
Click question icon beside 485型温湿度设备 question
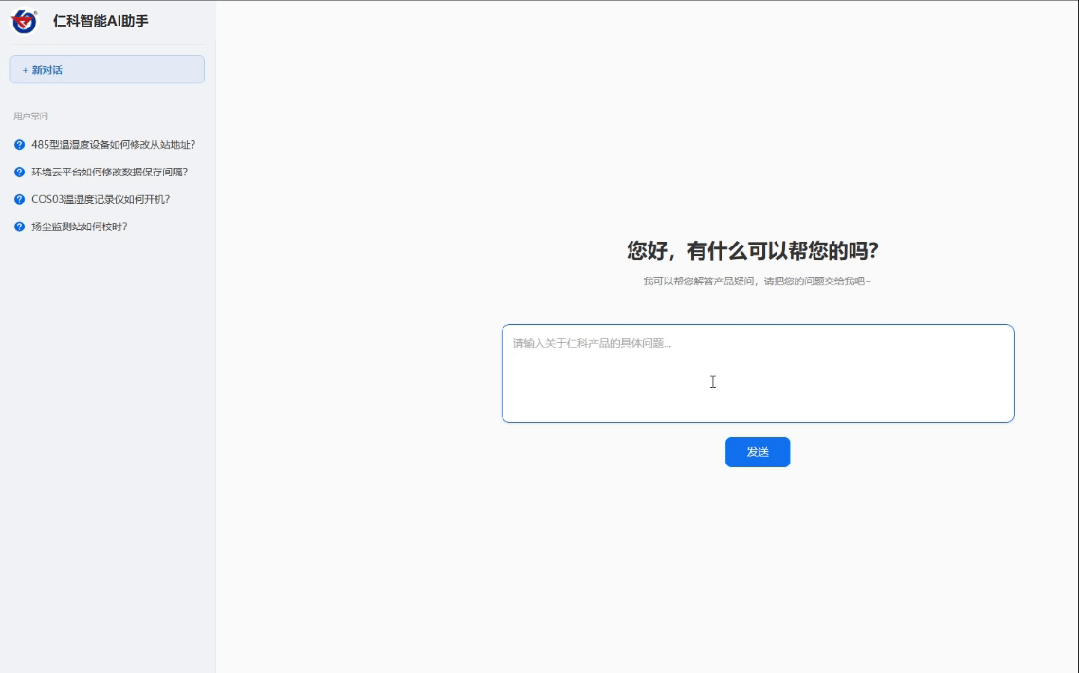click(x=19, y=145)
